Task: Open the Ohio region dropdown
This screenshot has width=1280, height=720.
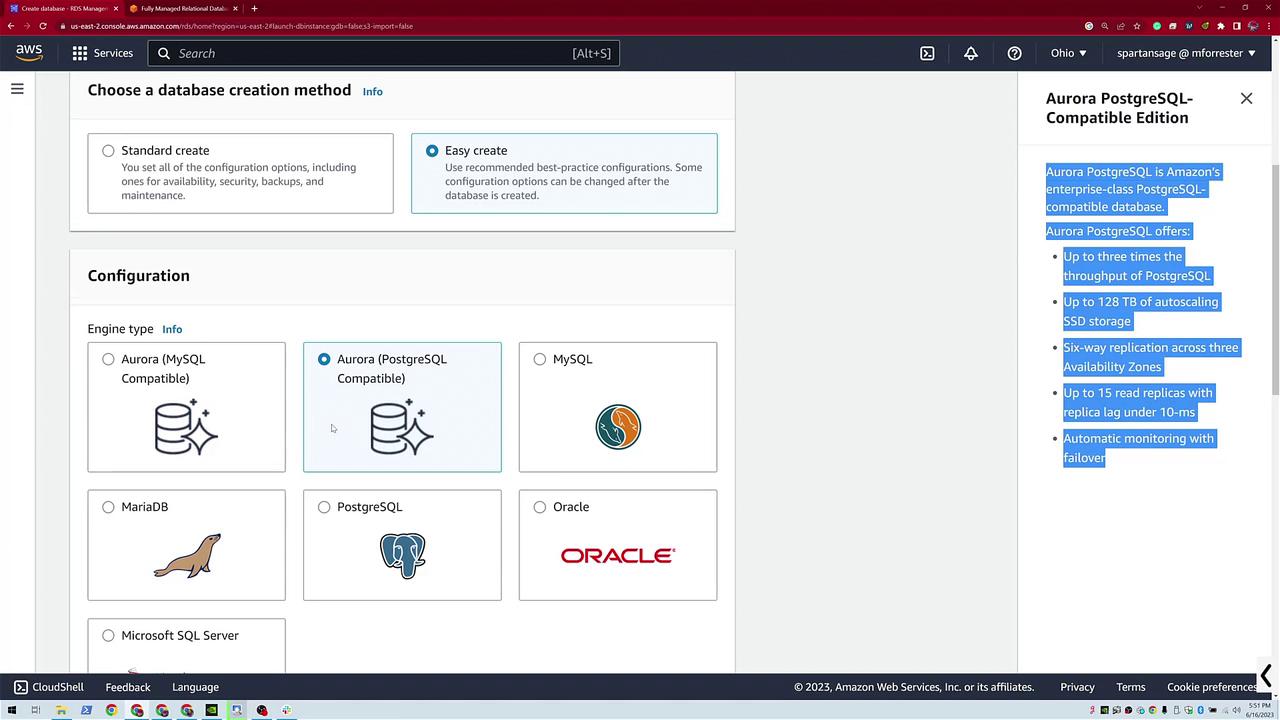Action: click(x=1068, y=53)
